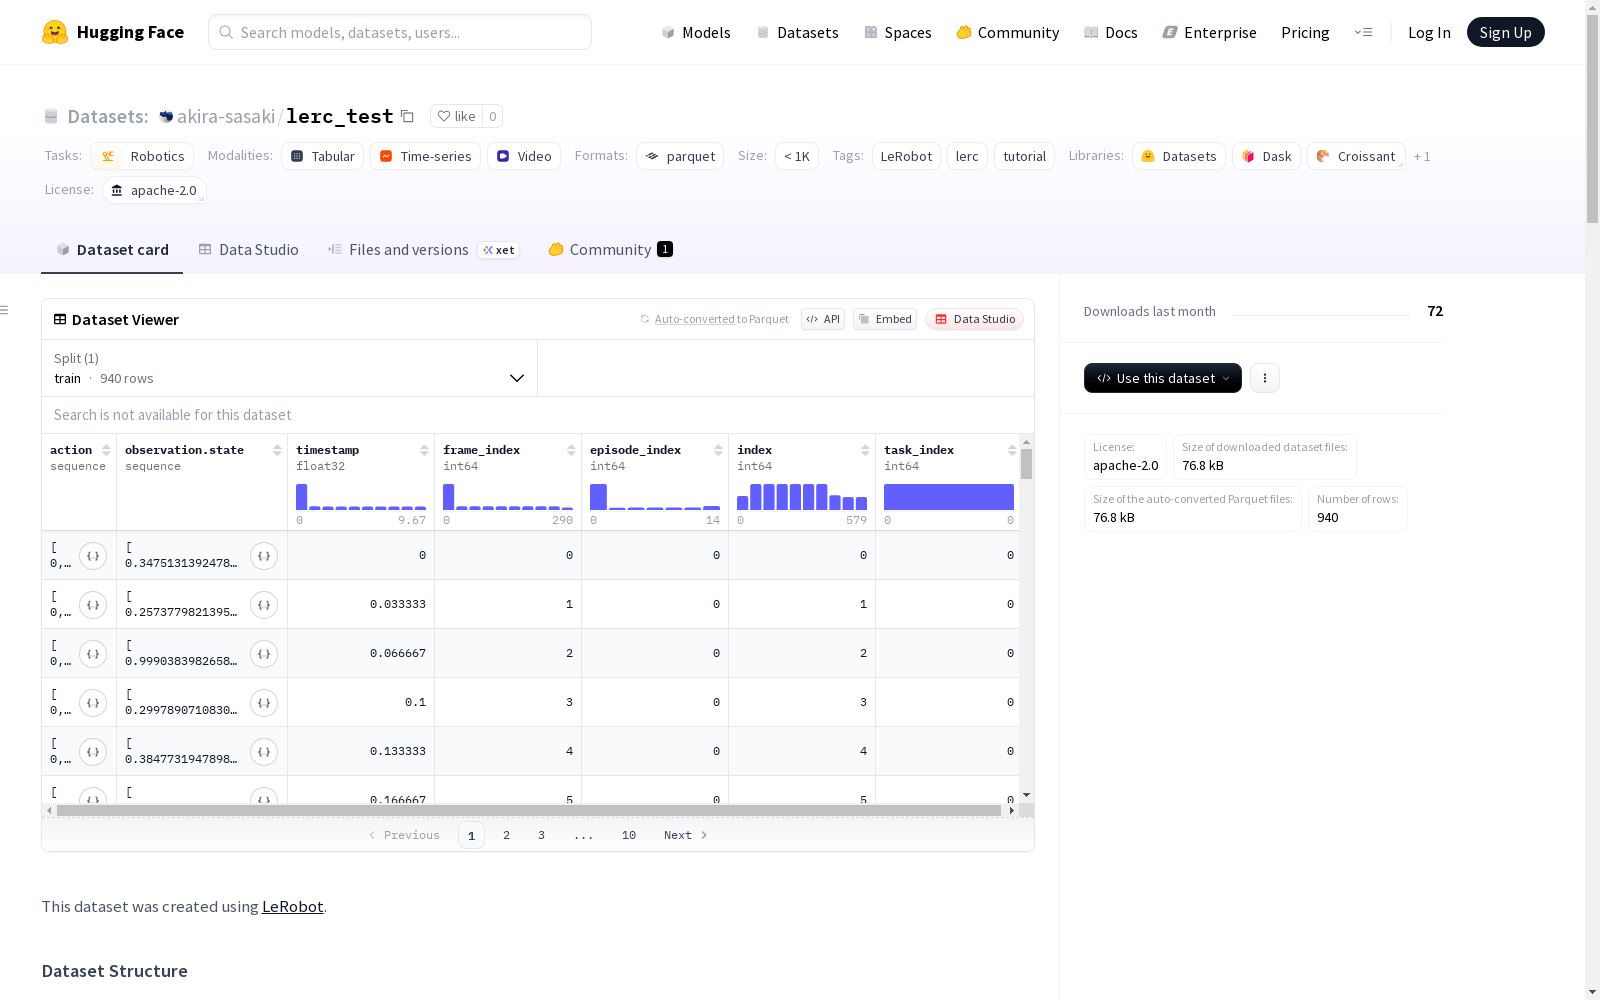This screenshot has width=1600, height=1000.
Task: Focus the search models, datasets, users field
Action: (x=400, y=32)
